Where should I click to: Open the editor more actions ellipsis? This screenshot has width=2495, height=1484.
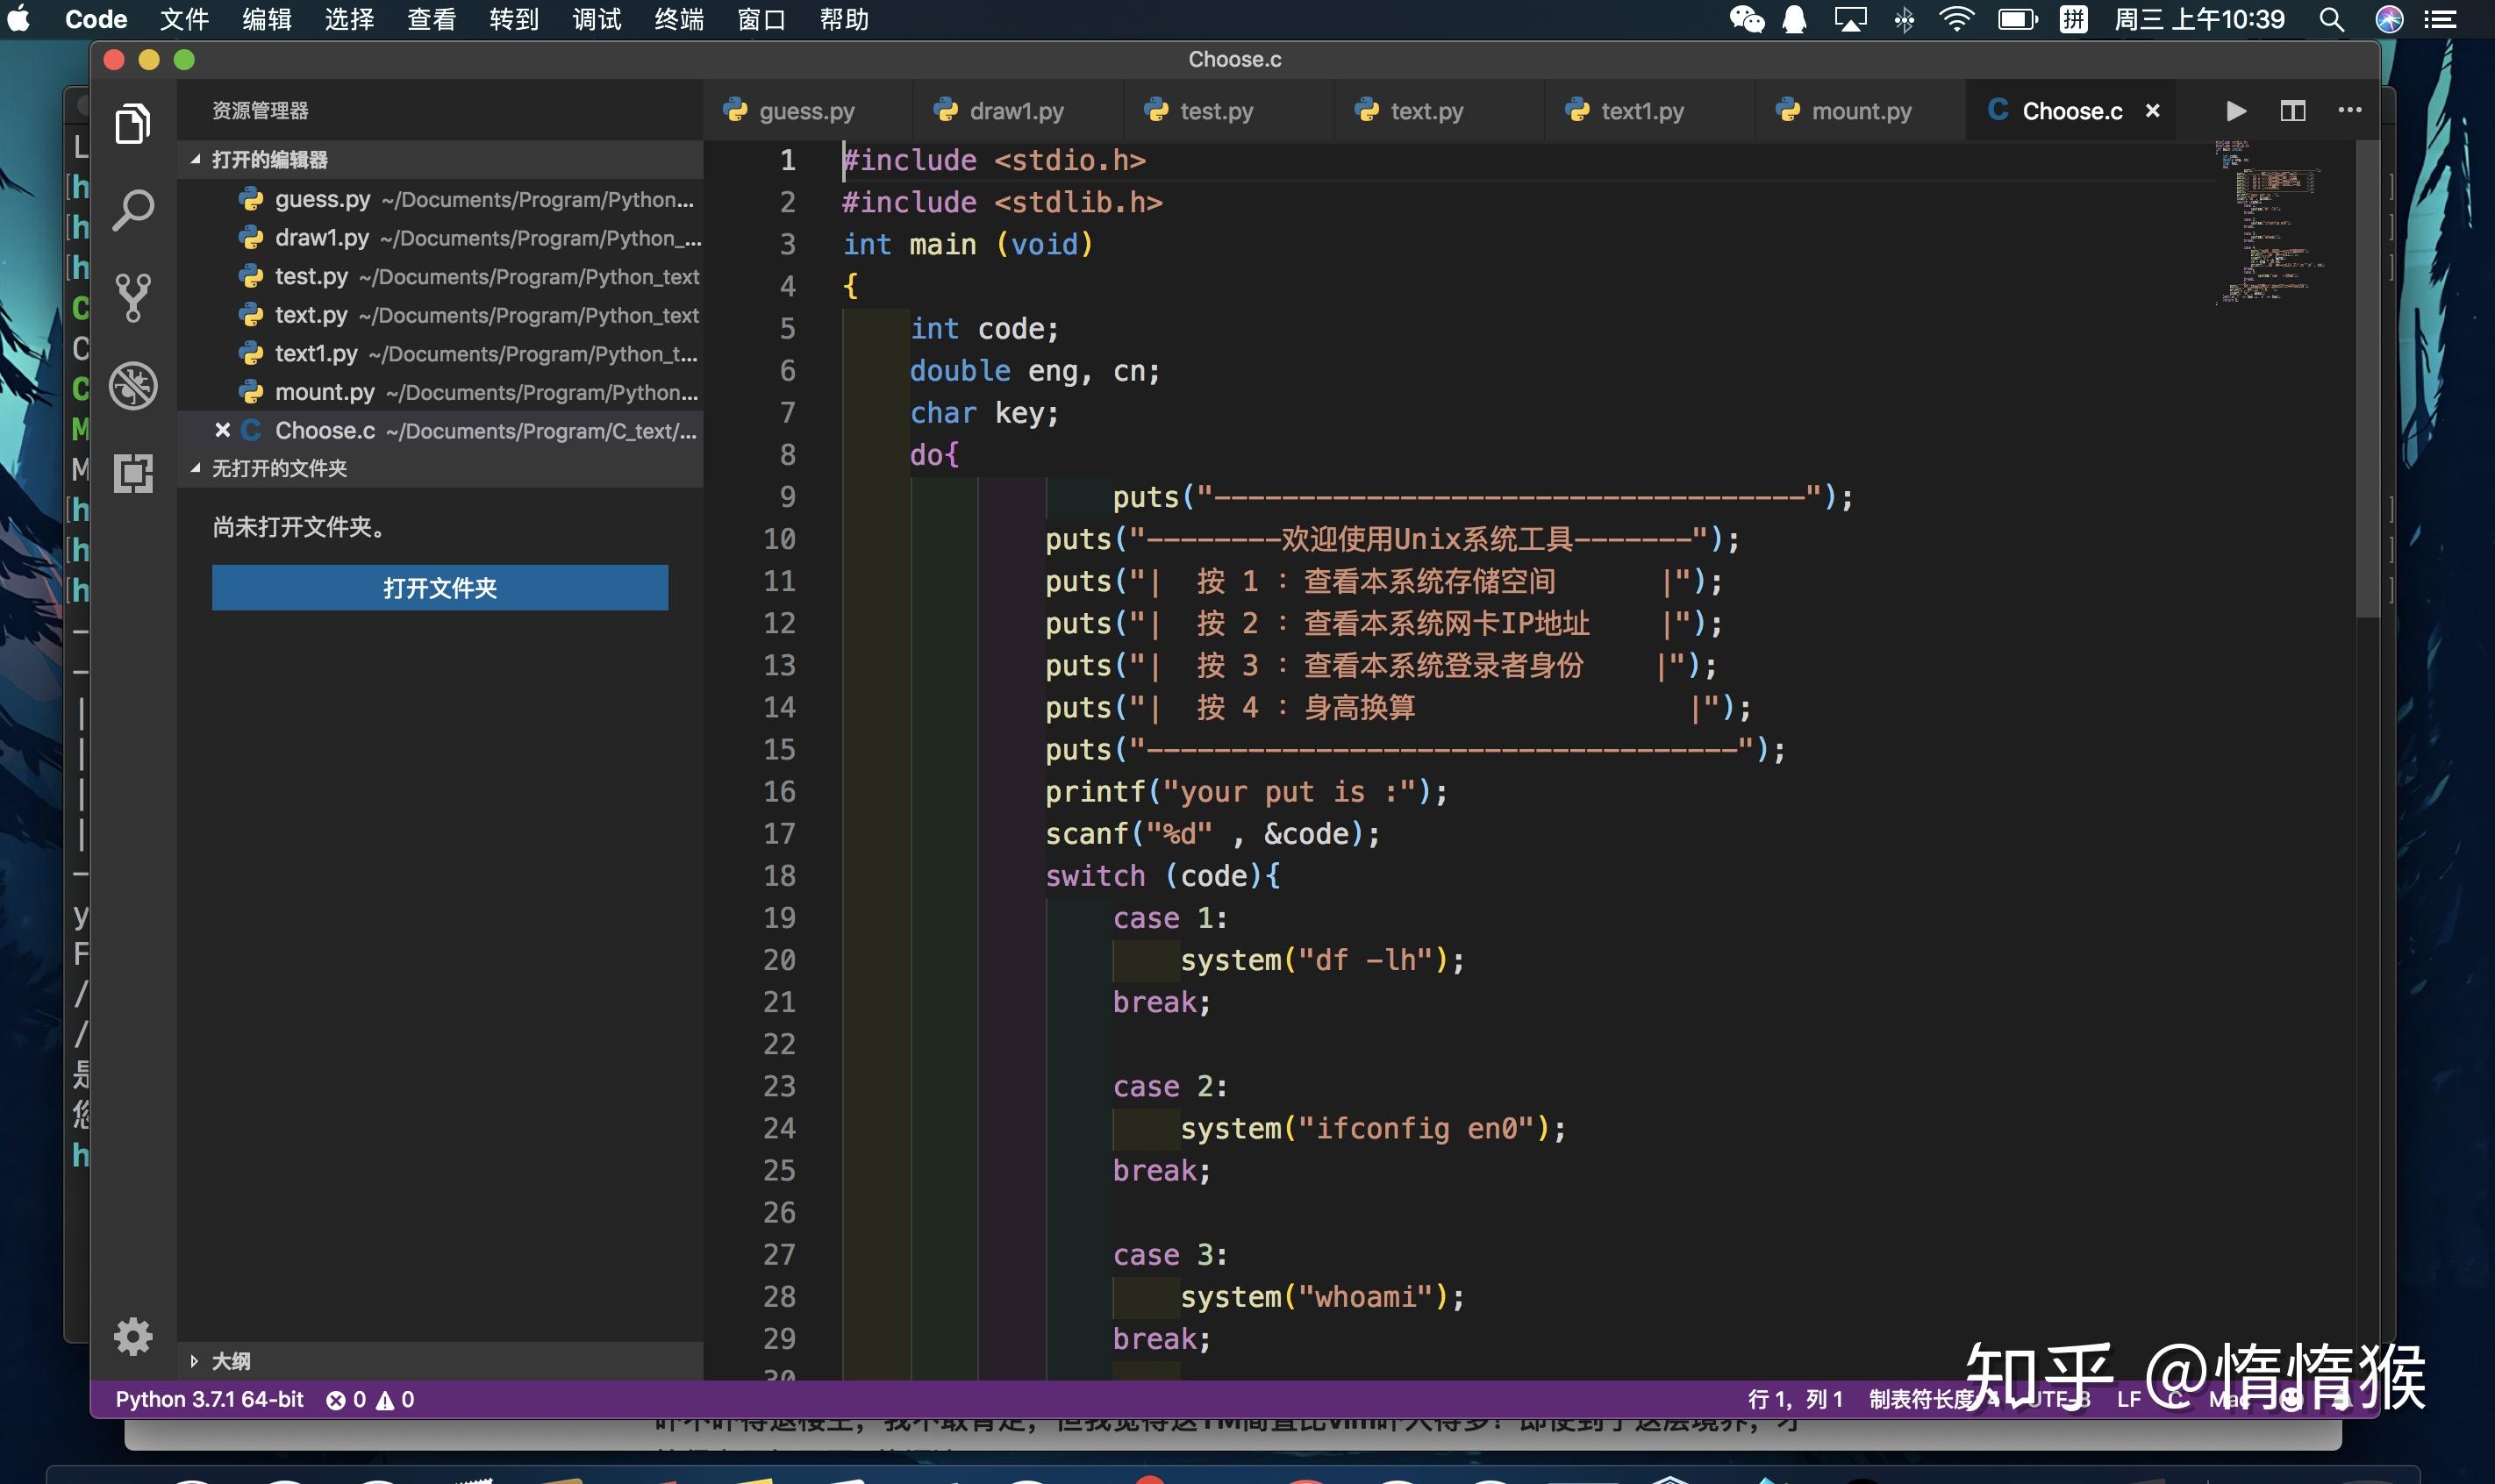[x=2349, y=111]
